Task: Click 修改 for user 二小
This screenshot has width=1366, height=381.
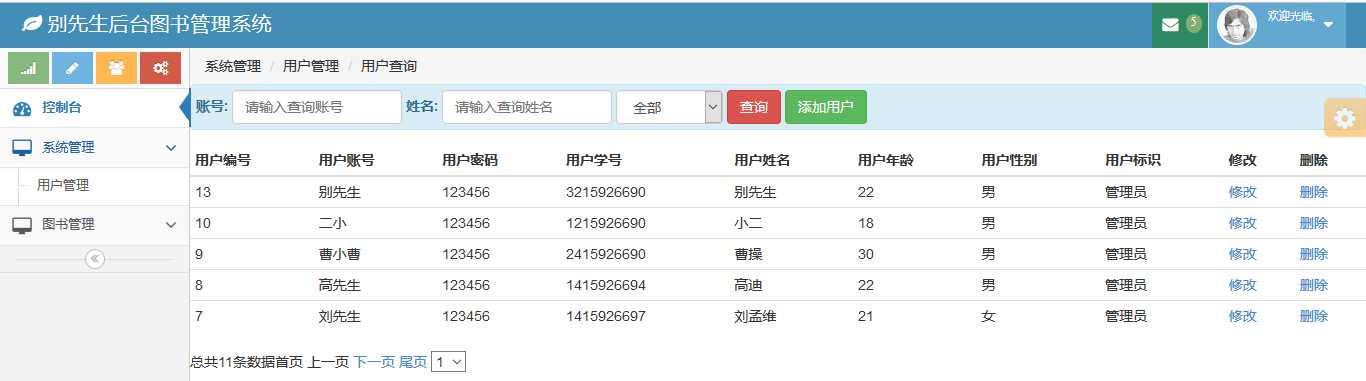Action: point(1243,223)
